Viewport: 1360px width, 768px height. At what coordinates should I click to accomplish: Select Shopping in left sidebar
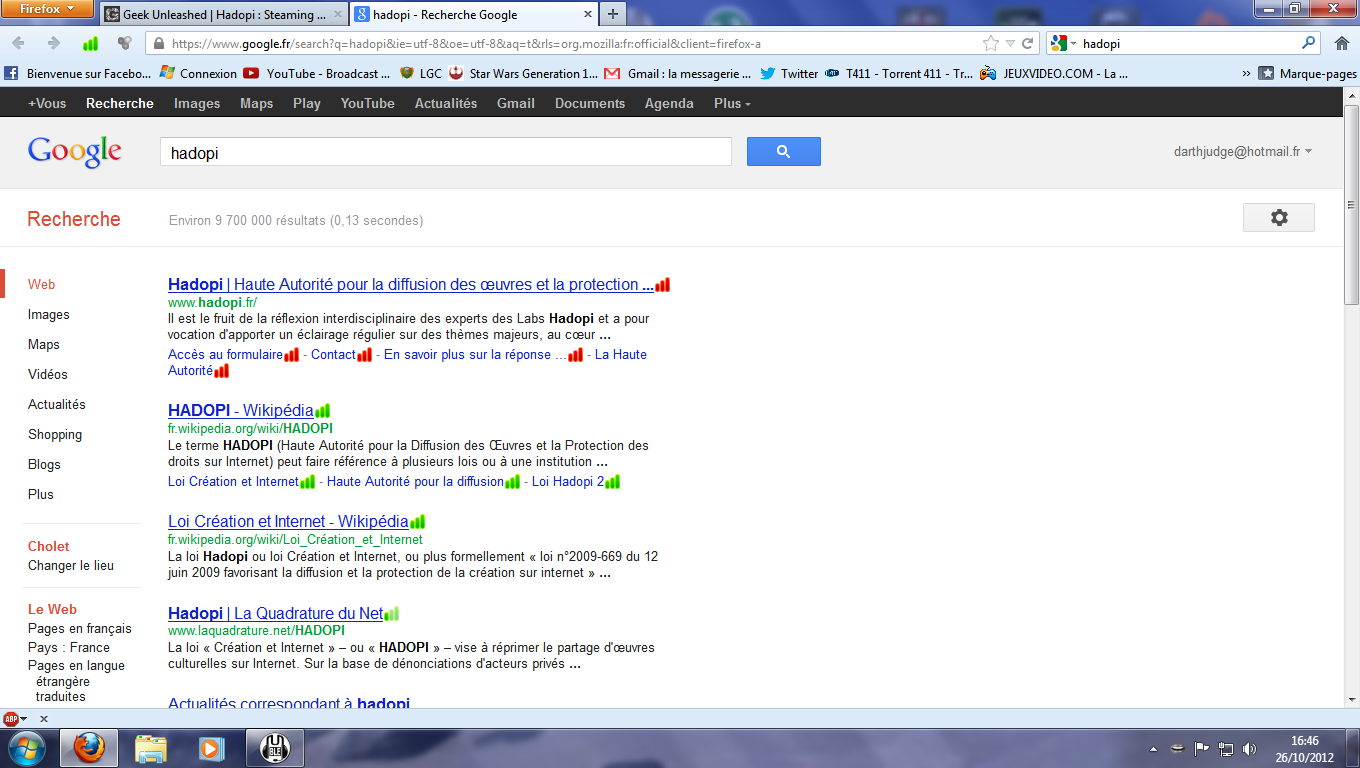pos(55,434)
